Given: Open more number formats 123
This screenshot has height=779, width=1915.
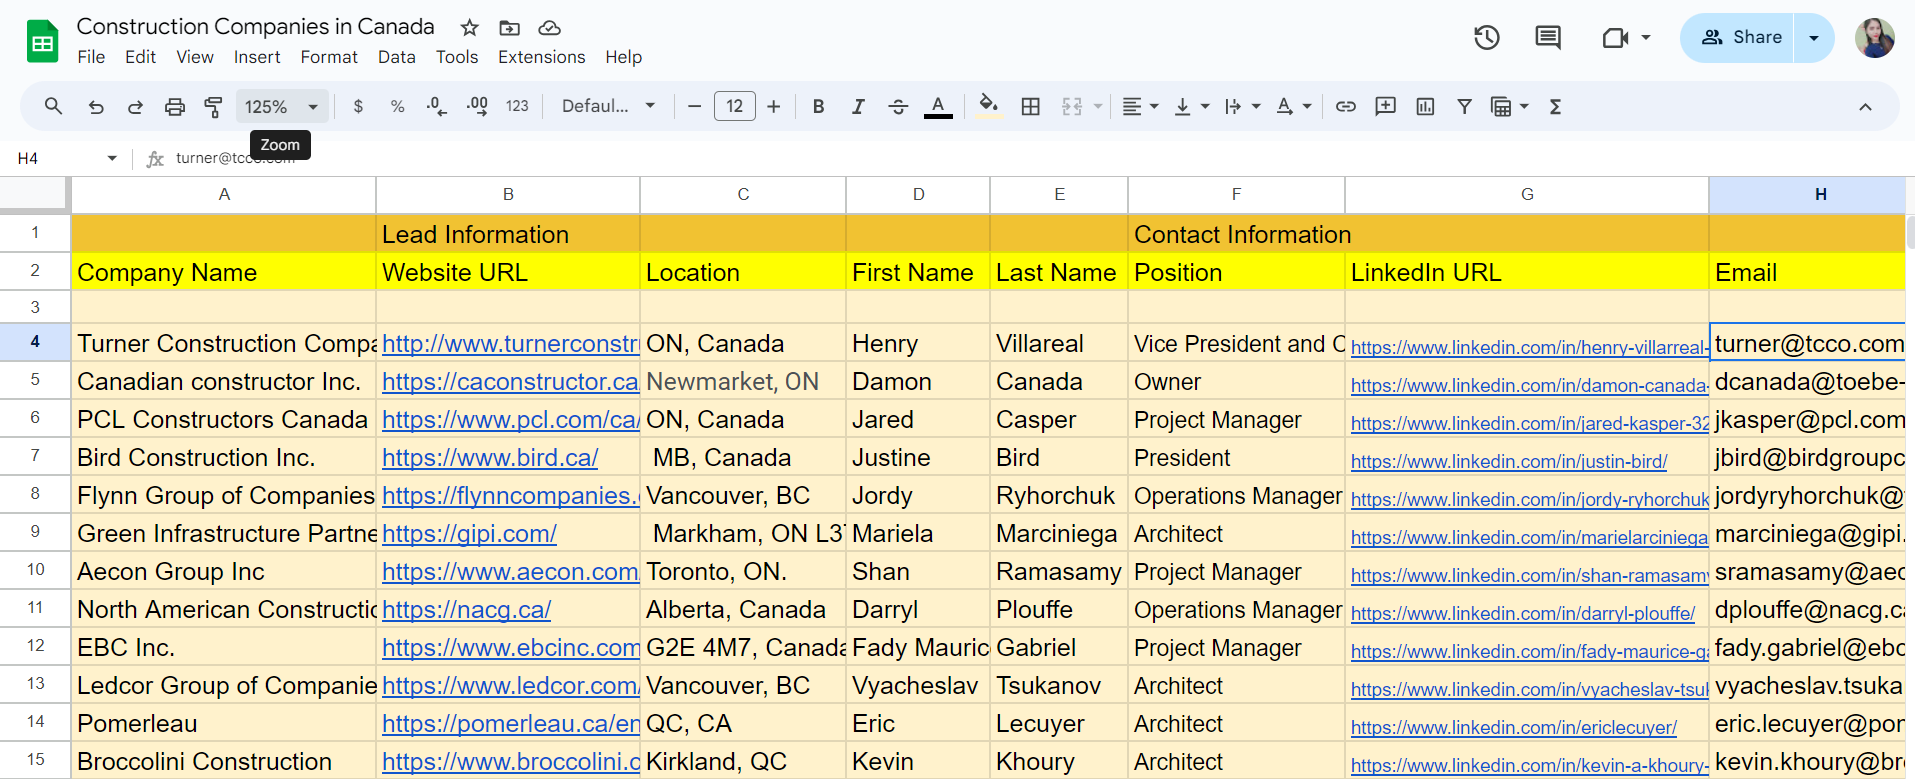Looking at the screenshot, I should [517, 106].
